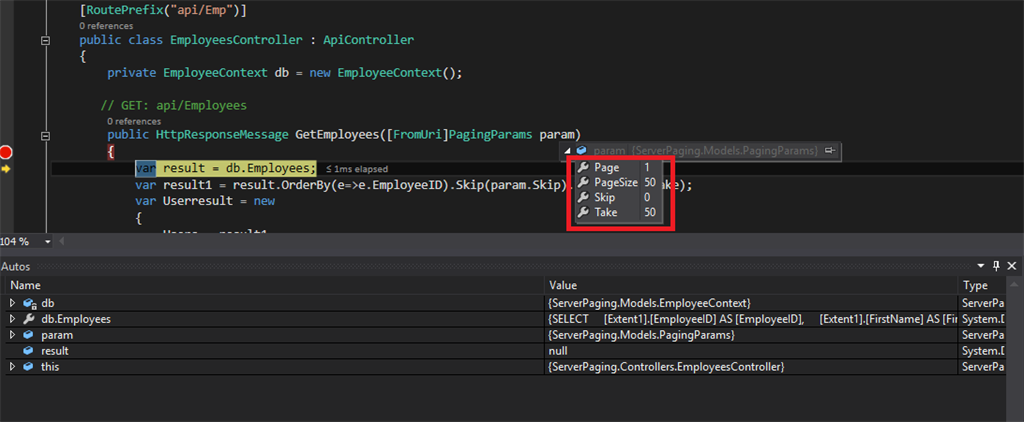Expand the db variable in Autos
The height and width of the screenshot is (422, 1024).
[x=12, y=302]
